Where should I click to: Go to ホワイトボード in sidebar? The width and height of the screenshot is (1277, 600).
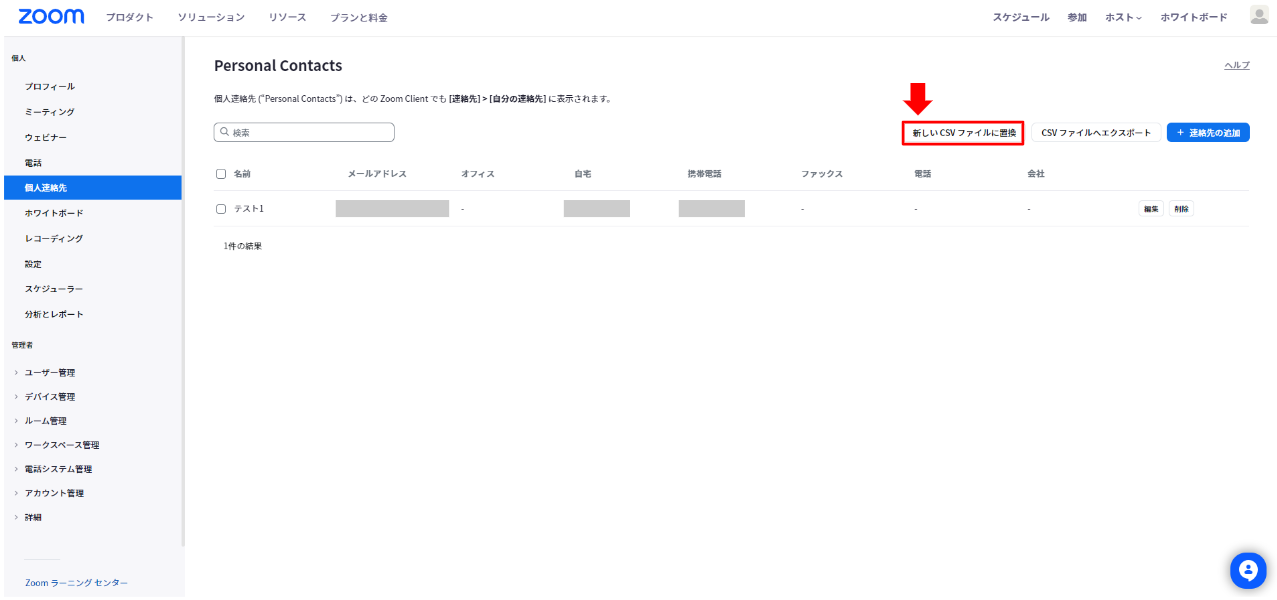pyautogui.click(x=54, y=213)
